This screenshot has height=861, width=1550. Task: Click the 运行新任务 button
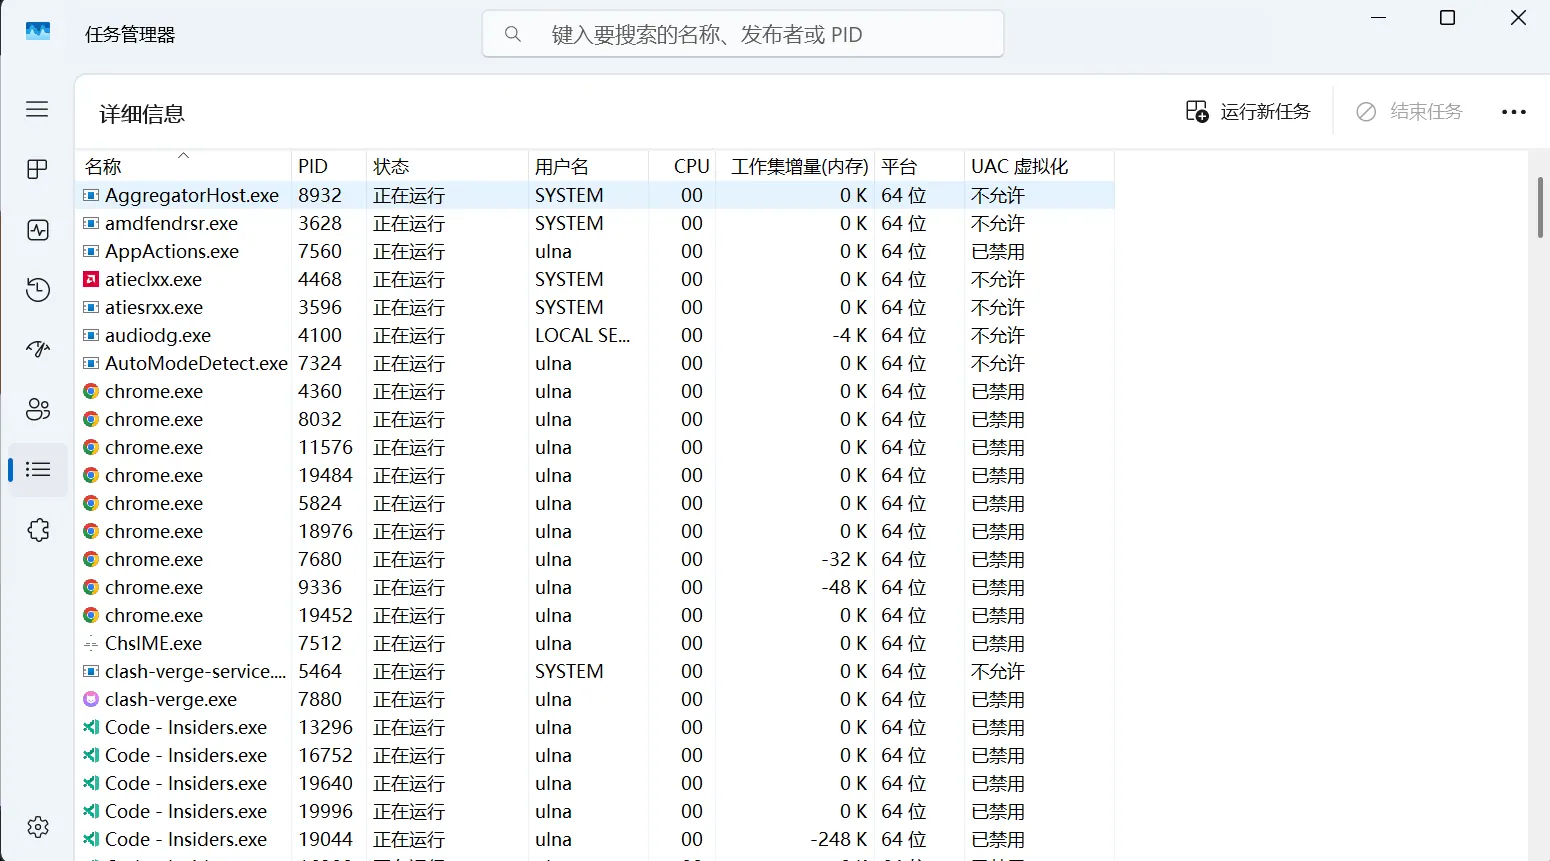(x=1248, y=111)
